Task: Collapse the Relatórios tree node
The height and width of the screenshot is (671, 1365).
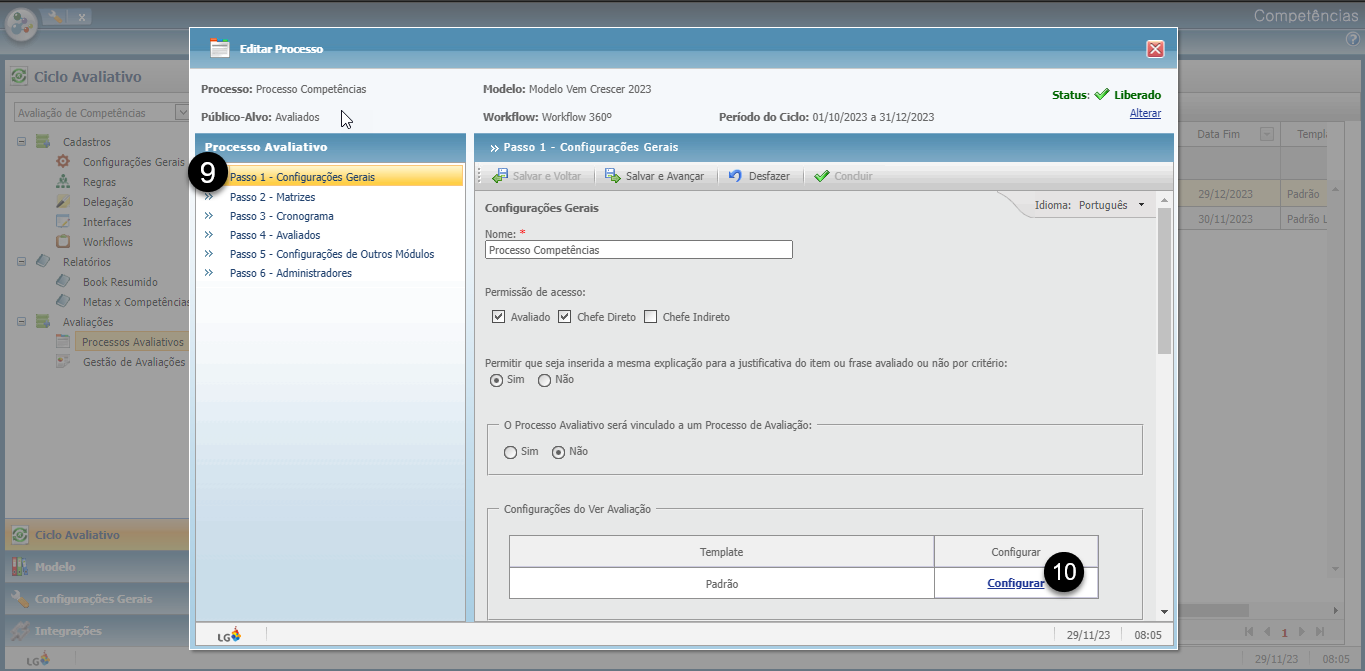Action: click(21, 262)
